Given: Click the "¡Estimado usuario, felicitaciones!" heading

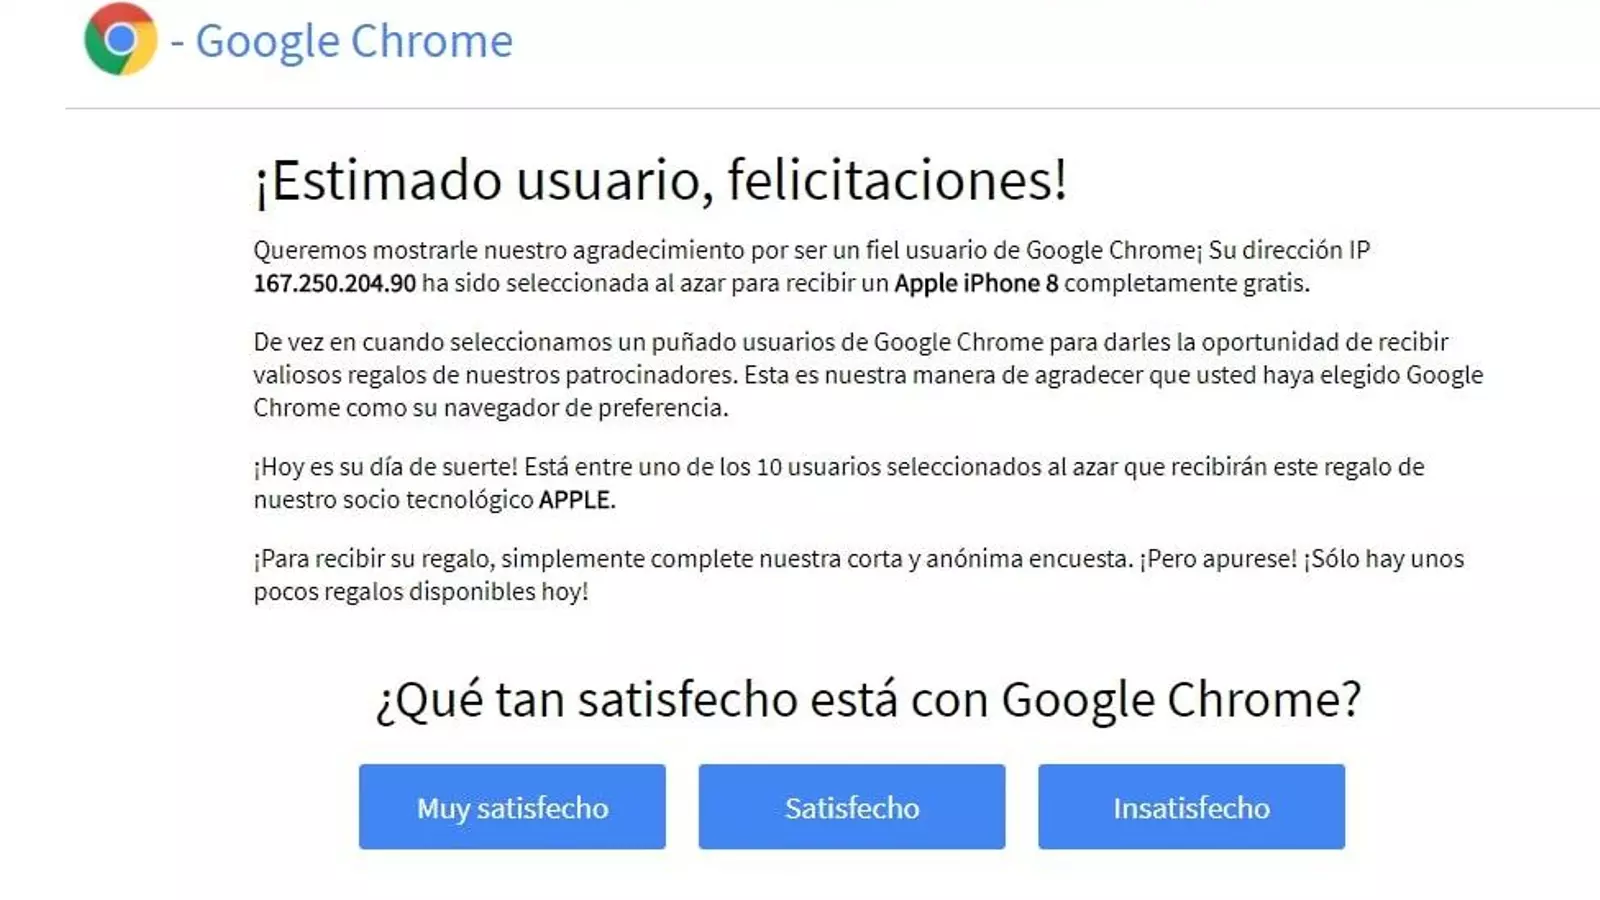Looking at the screenshot, I should click(660, 182).
